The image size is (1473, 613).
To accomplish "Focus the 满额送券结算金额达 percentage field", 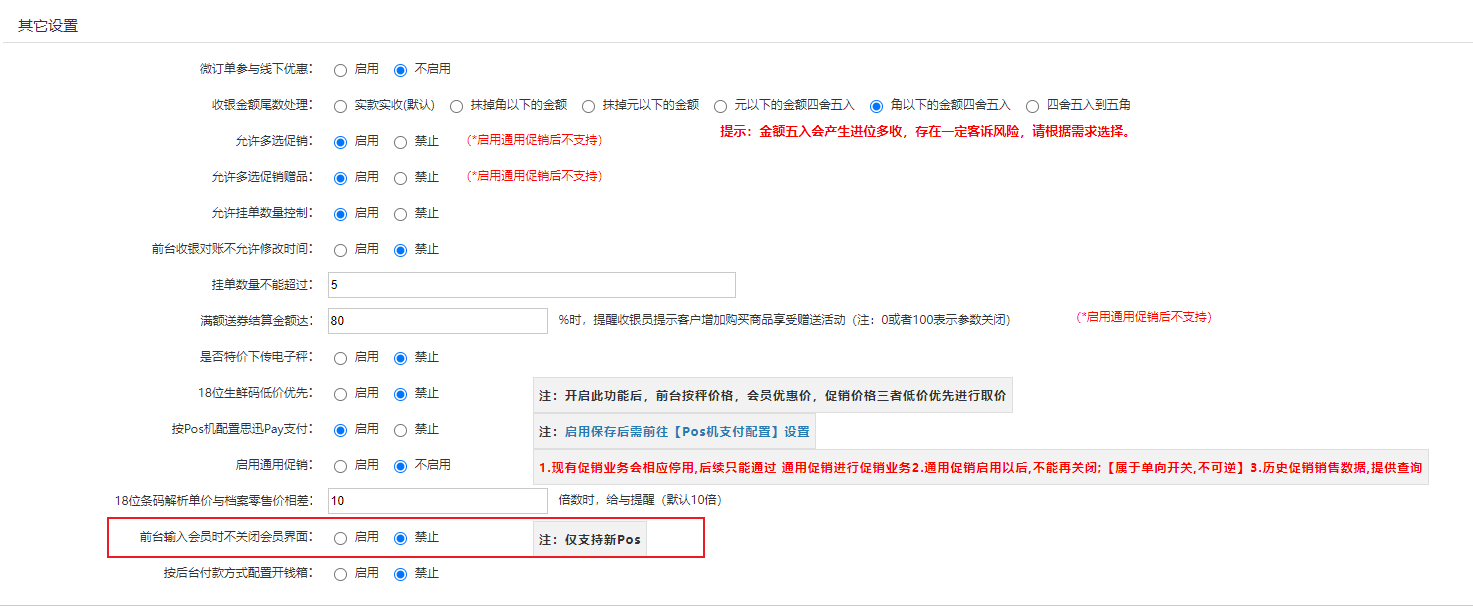I will (435, 321).
